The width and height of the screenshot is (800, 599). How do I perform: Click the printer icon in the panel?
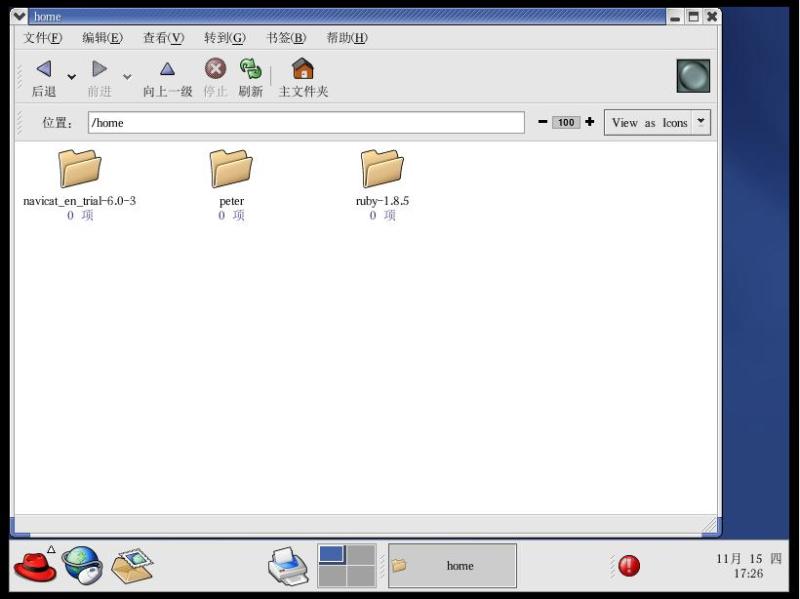pyautogui.click(x=288, y=567)
